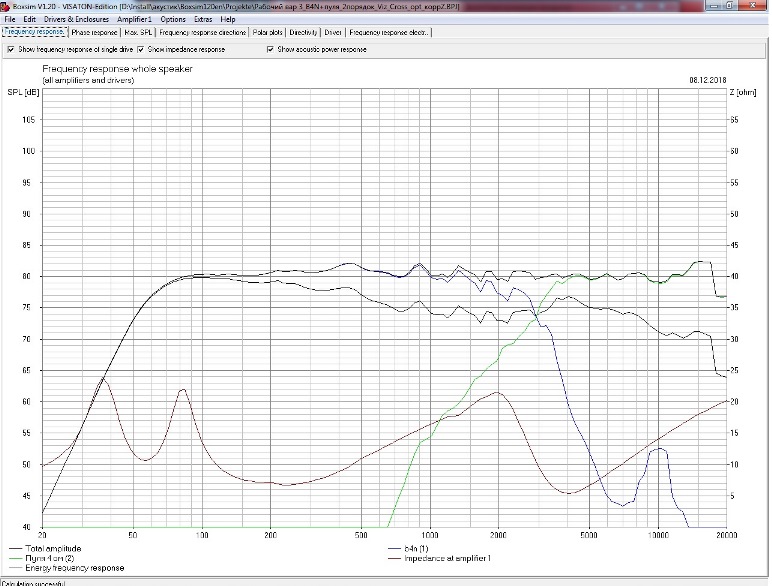The width and height of the screenshot is (772, 586).
Task: Select the Polar plots tab
Action: (x=267, y=33)
